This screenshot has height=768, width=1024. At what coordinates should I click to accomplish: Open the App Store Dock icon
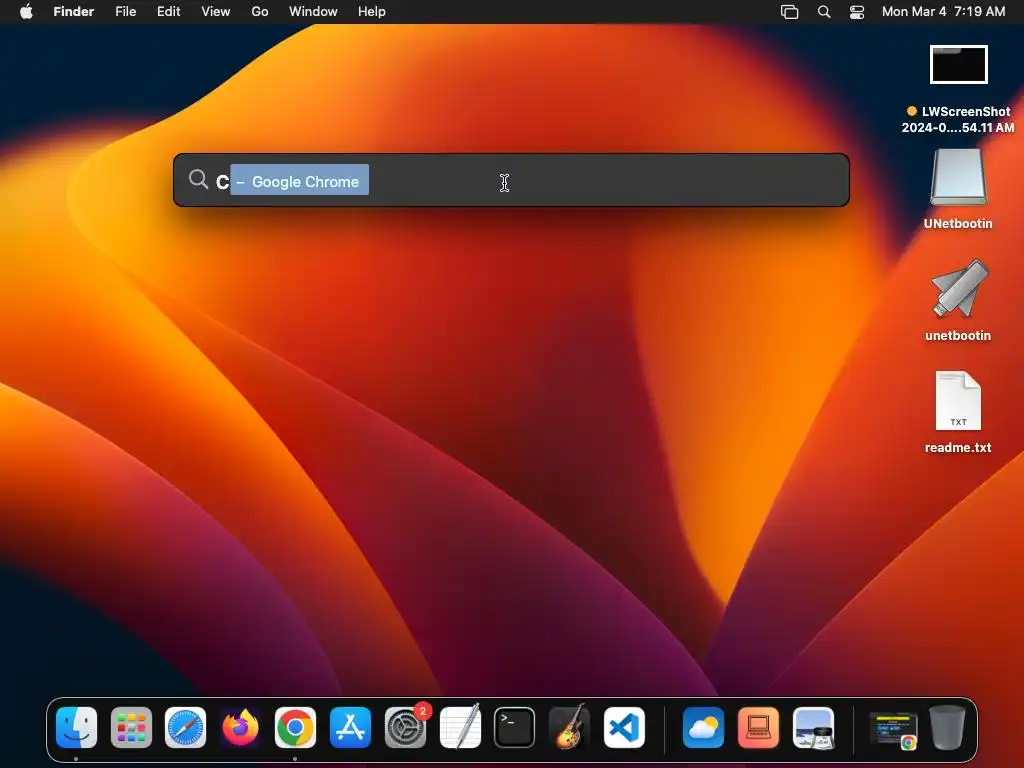click(350, 728)
